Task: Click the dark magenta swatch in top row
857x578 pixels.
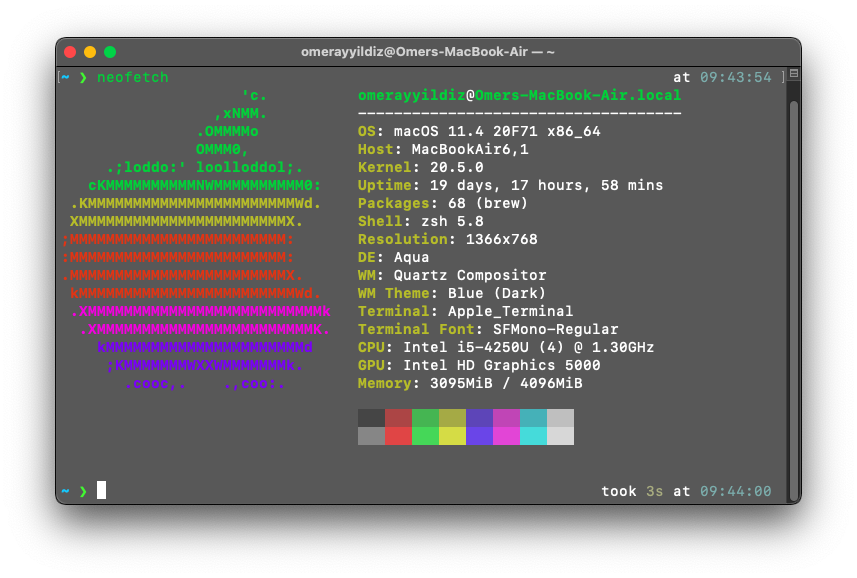Action: point(507,418)
